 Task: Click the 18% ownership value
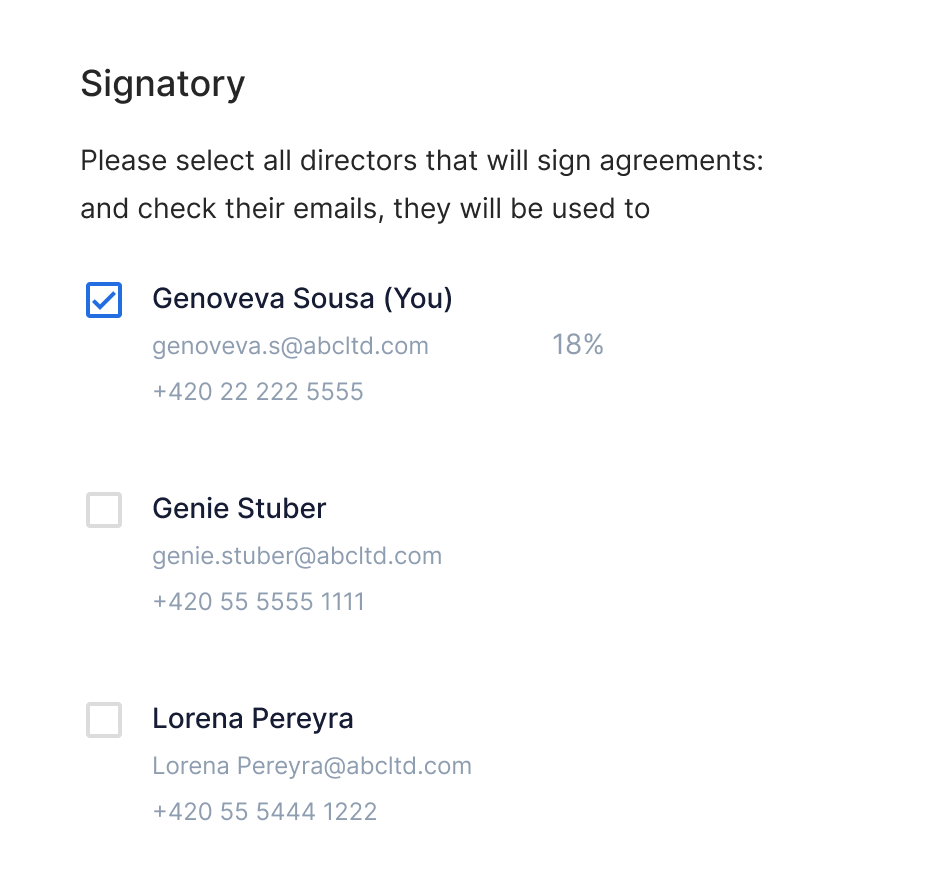578,345
